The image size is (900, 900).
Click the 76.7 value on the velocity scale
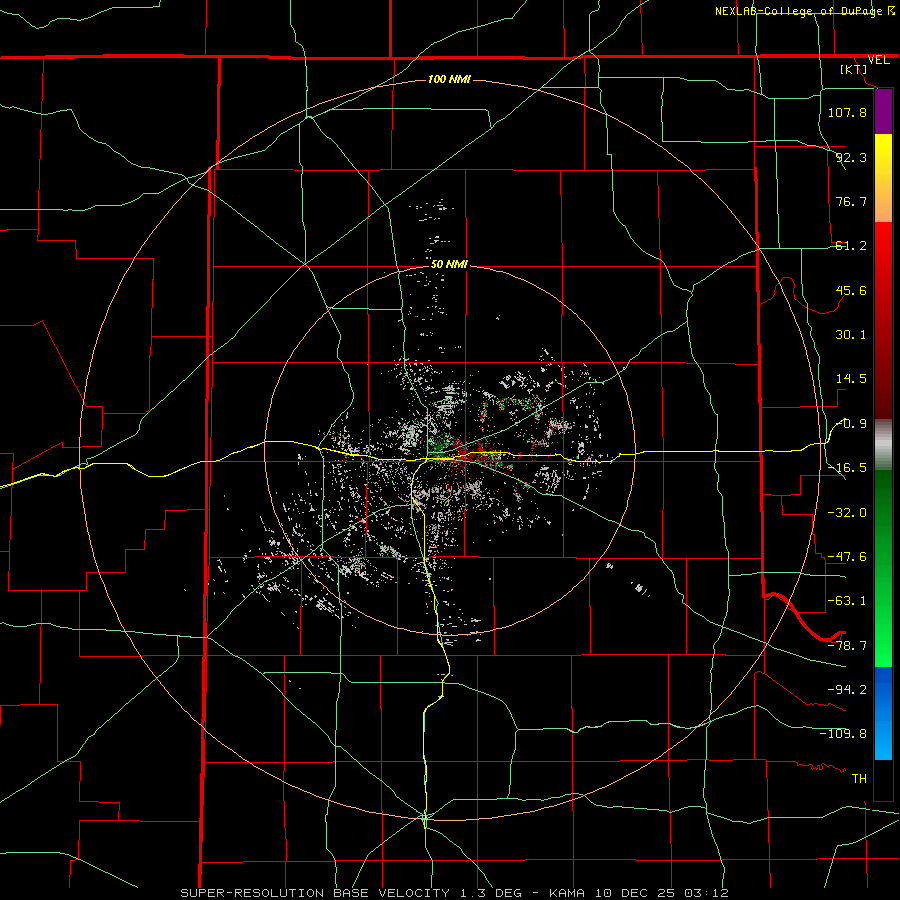tap(851, 201)
